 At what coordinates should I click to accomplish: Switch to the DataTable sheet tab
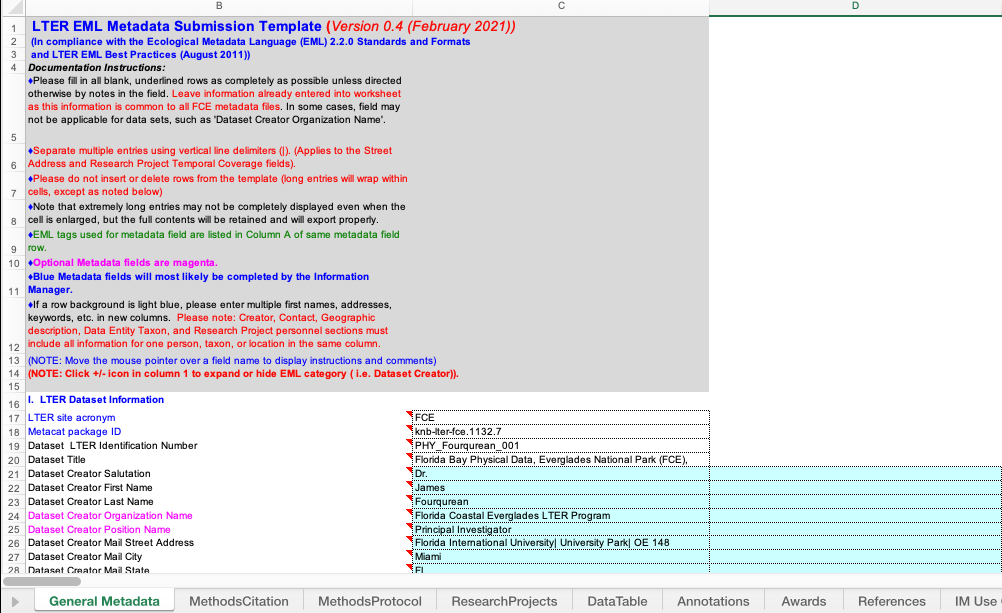pyautogui.click(x=617, y=601)
